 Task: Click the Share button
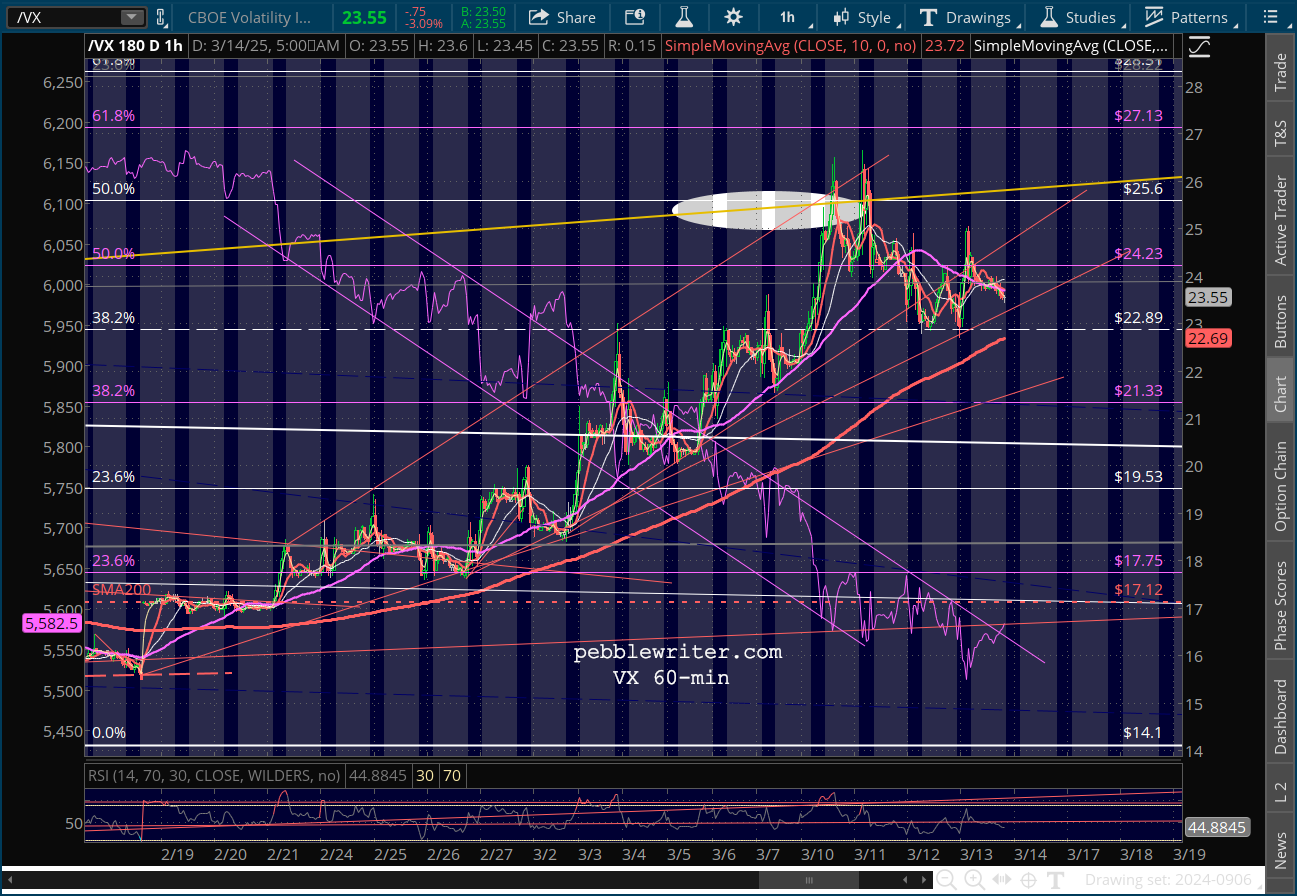click(562, 17)
